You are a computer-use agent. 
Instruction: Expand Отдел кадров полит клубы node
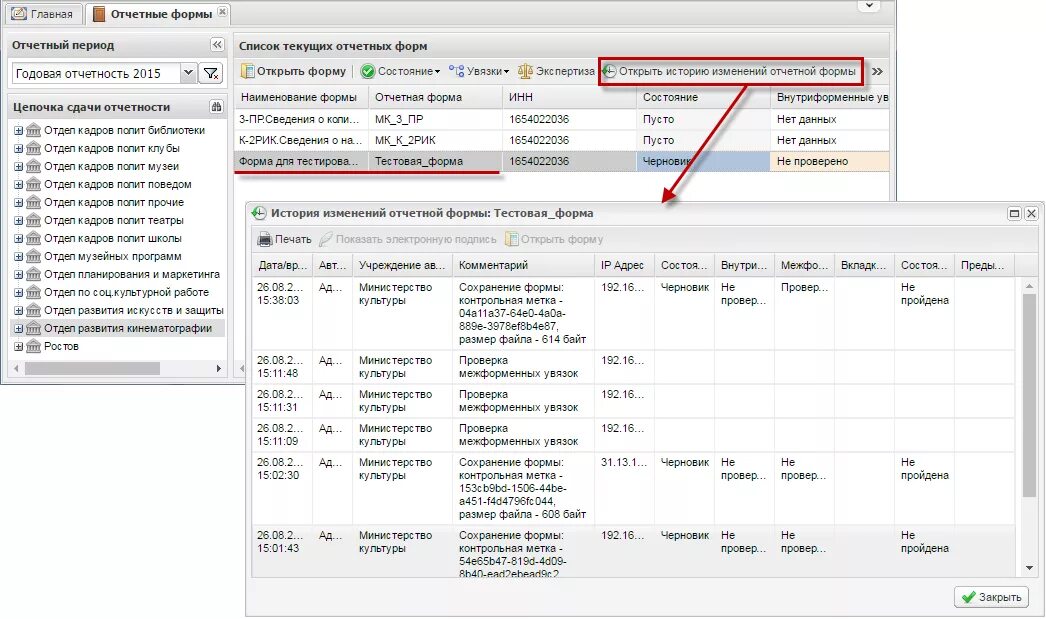point(18,148)
